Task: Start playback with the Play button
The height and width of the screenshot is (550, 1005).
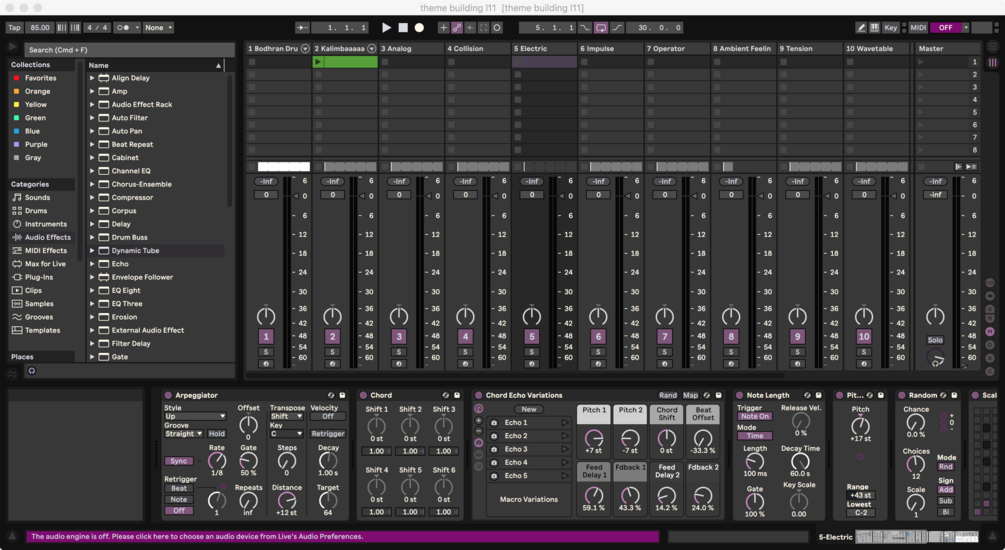Action: (386, 28)
